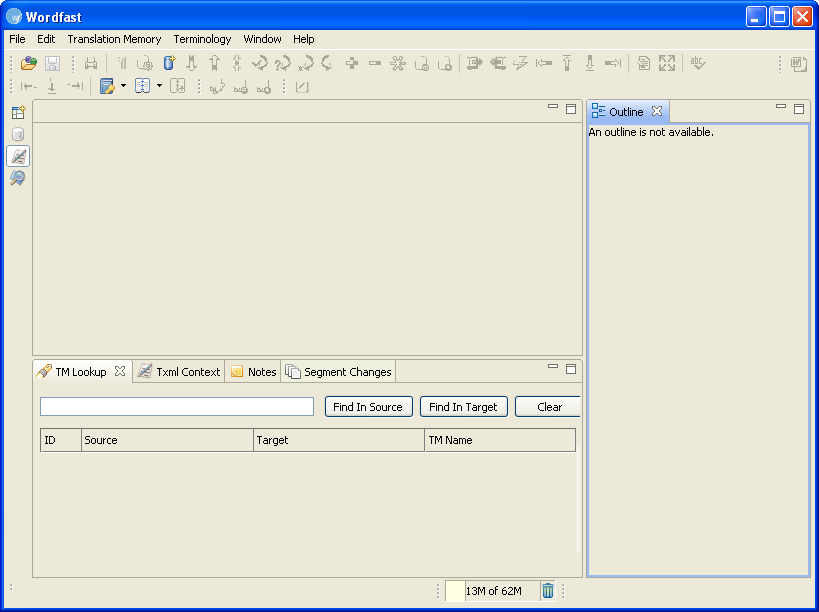Image resolution: width=819 pixels, height=612 pixels.
Task: Click the Find In Source button
Action: click(369, 407)
